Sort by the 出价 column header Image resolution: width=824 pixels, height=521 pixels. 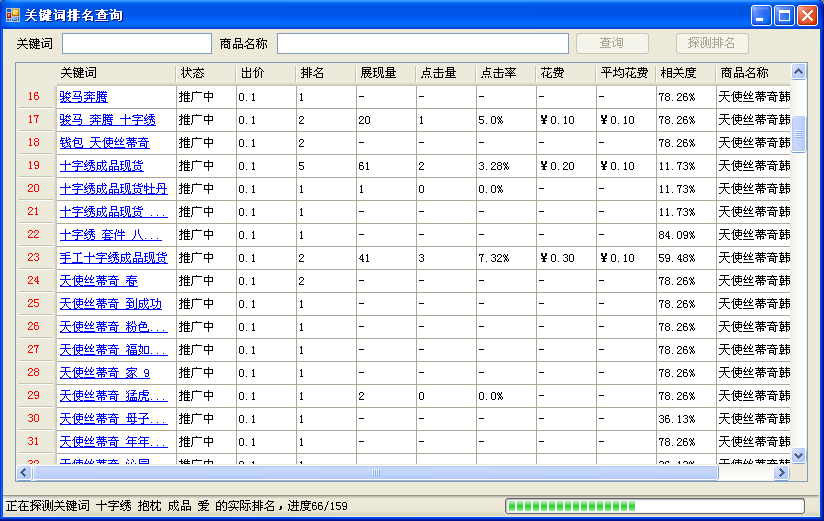coord(266,73)
